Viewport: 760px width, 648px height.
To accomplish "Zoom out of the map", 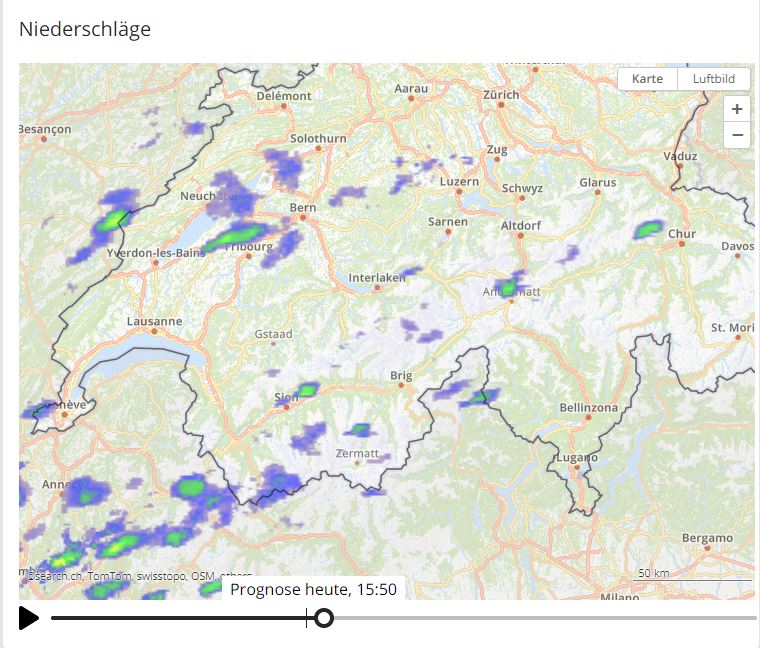I will [737, 134].
